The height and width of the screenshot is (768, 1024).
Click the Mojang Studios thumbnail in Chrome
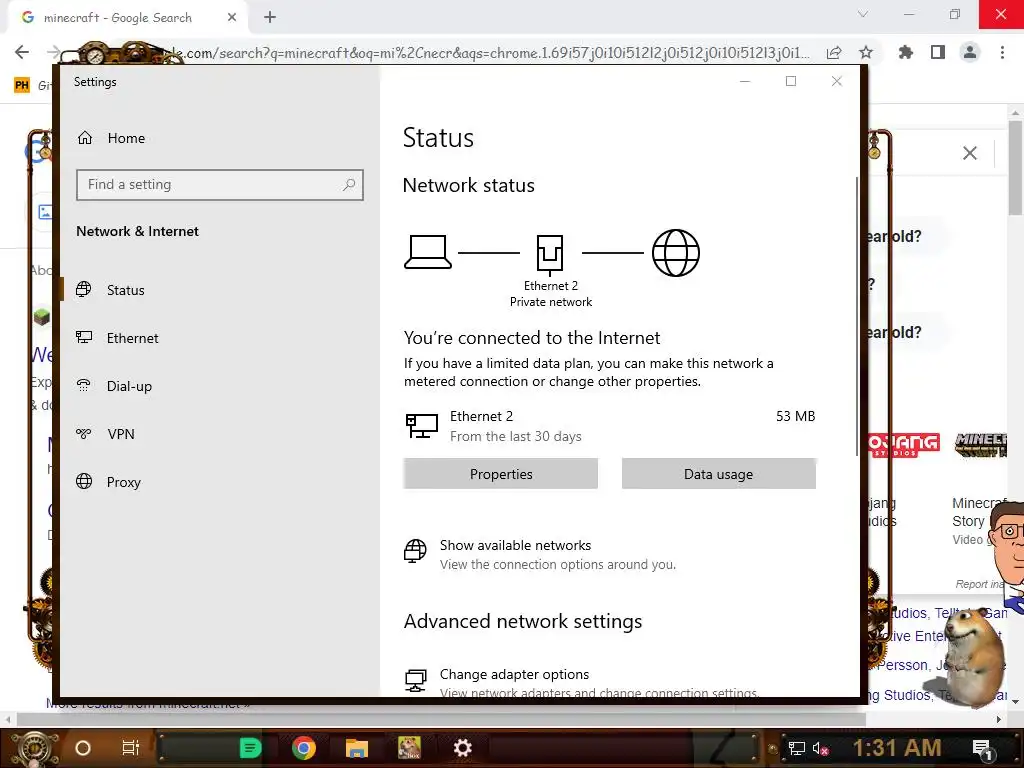[904, 445]
